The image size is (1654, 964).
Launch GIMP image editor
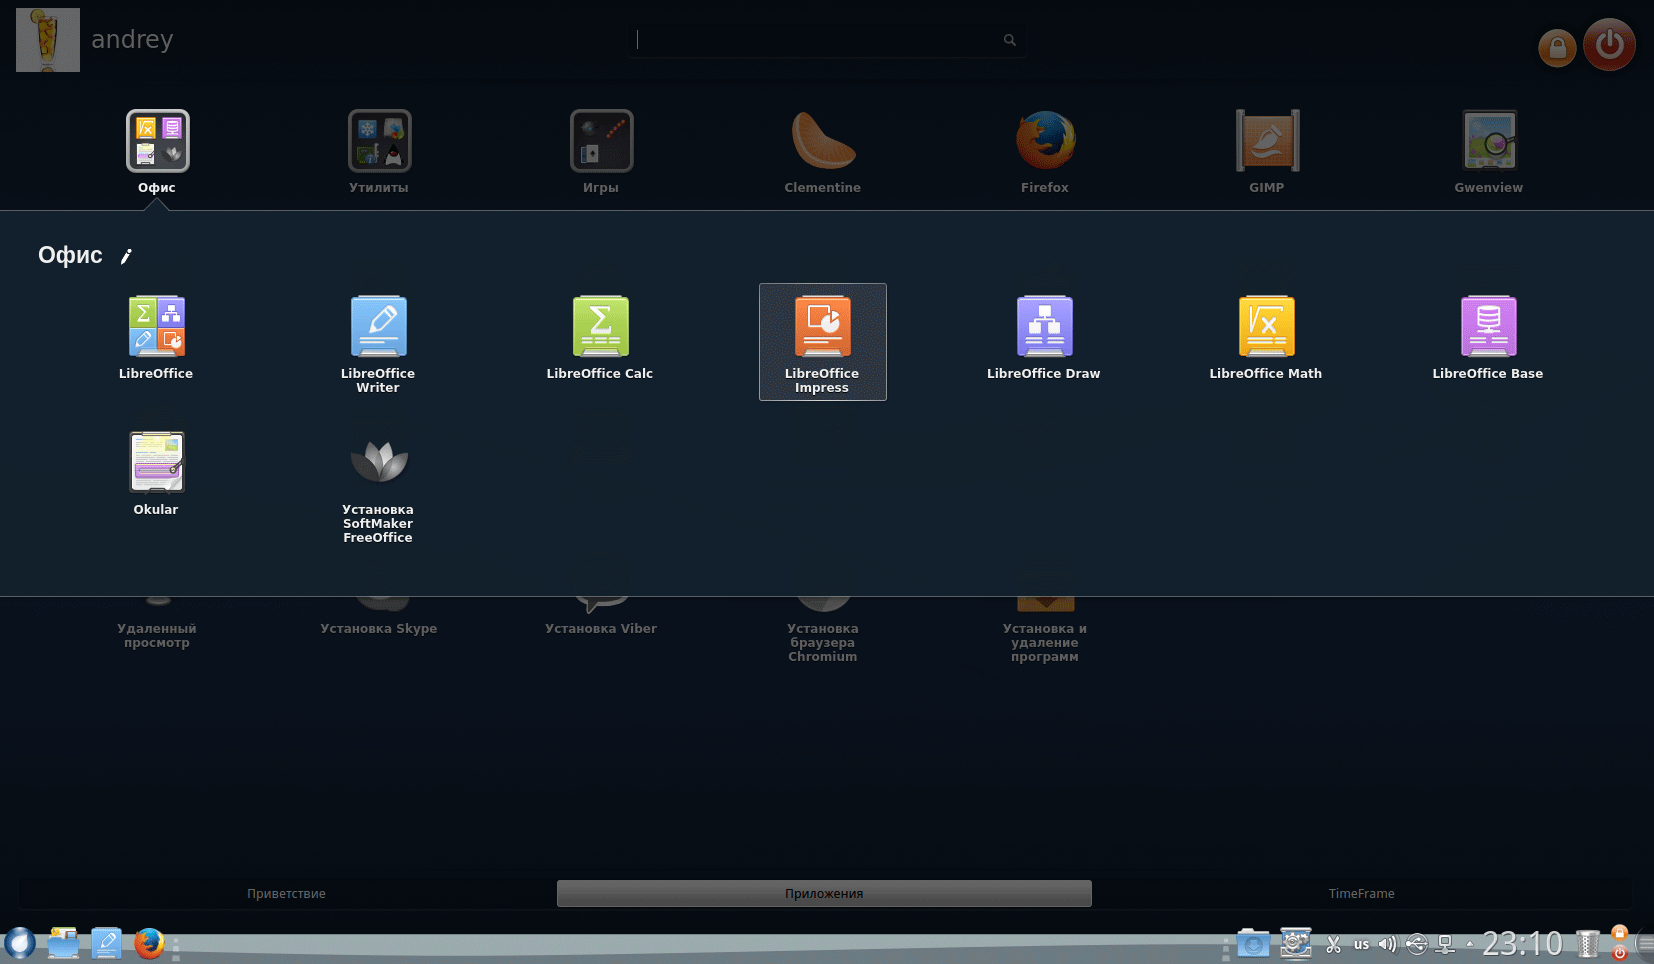[x=1267, y=141]
